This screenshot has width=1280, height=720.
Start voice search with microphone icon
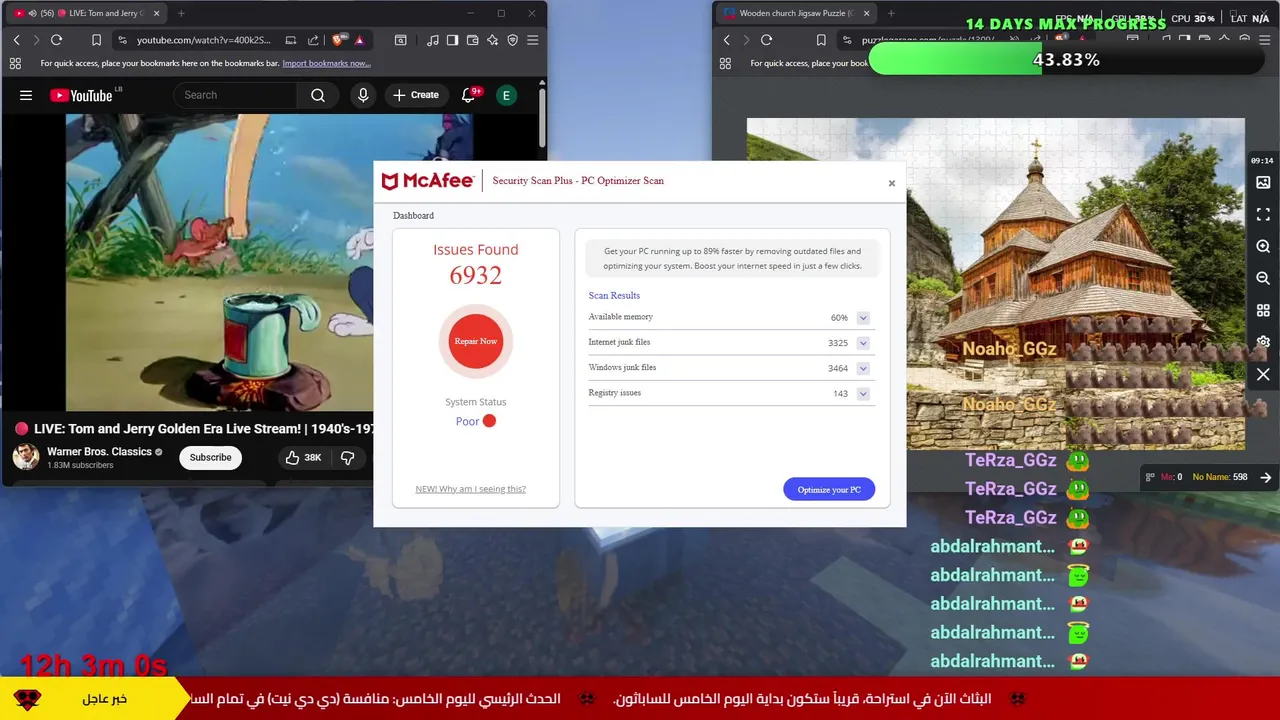[x=363, y=95]
